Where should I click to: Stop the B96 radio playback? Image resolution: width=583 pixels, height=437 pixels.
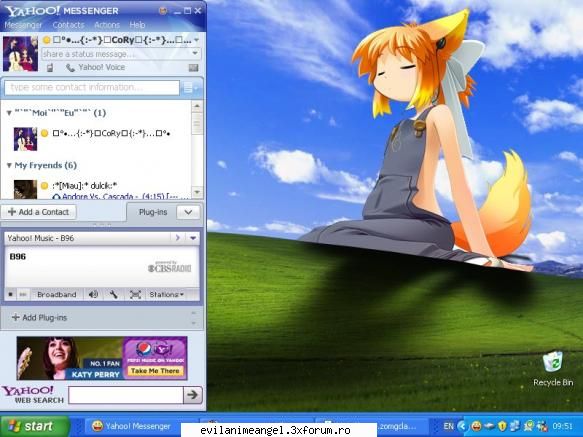[10, 295]
